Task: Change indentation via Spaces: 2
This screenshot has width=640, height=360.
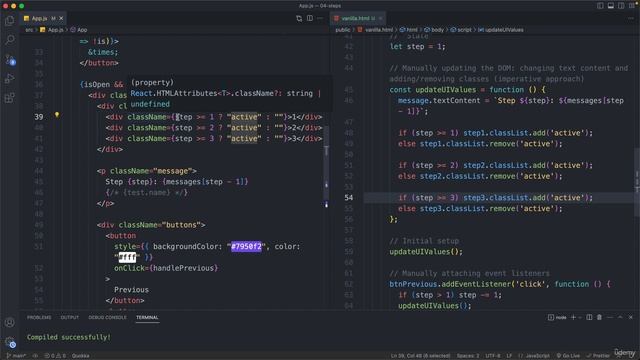Action: [468, 356]
